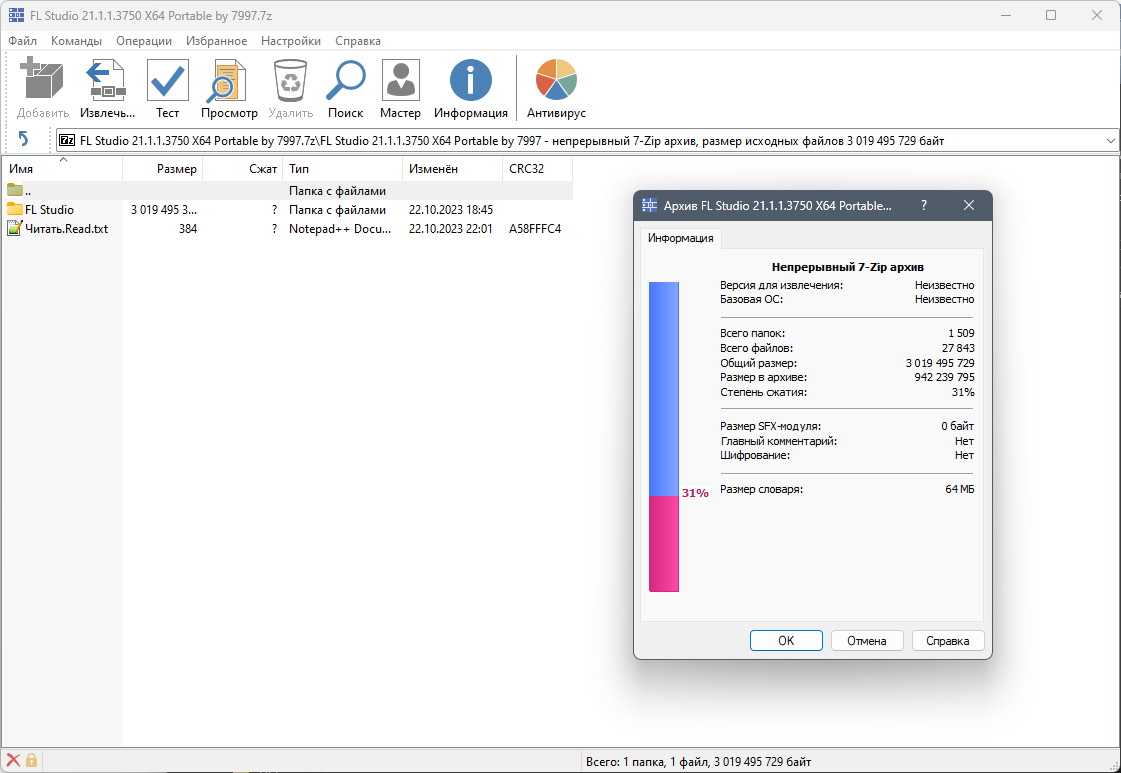Viewport: 1121px width, 773px height.
Task: Click the status bar total text
Action: pos(698,762)
